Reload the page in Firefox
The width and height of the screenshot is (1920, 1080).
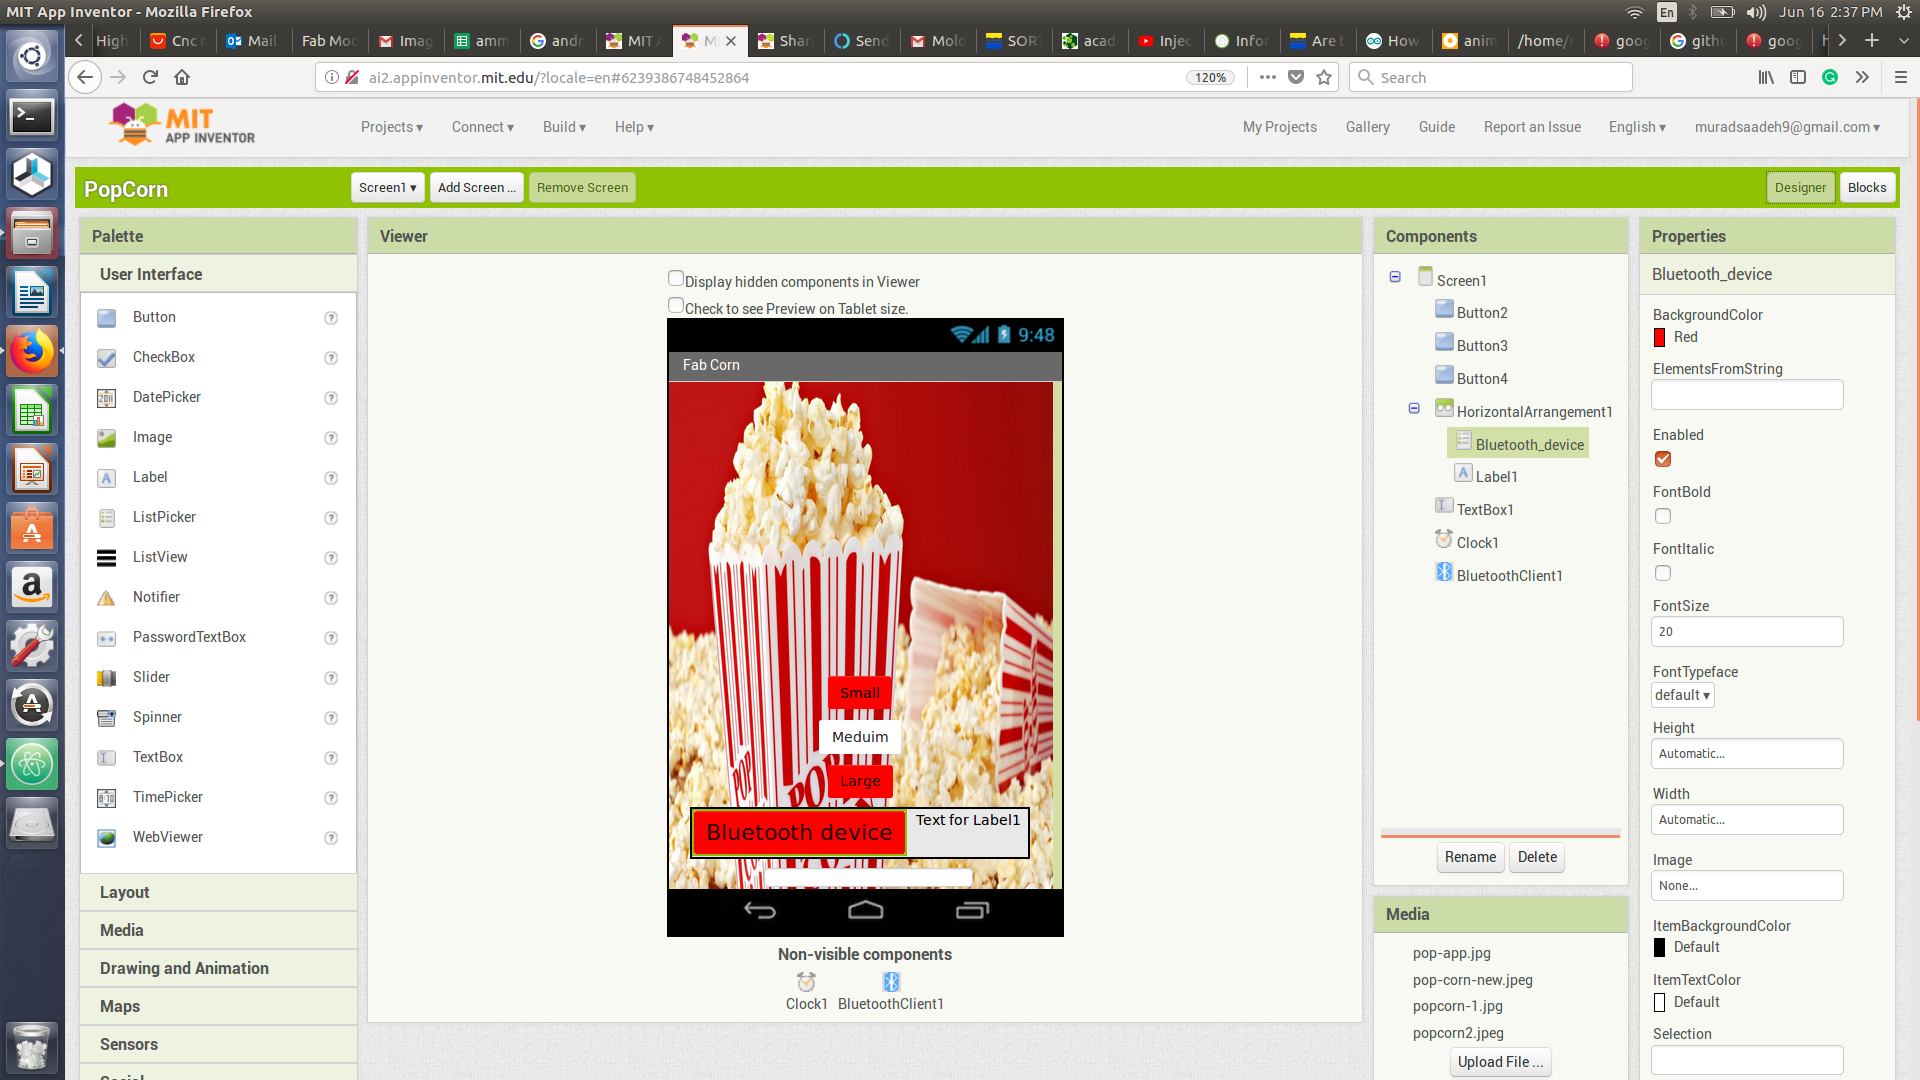[150, 77]
